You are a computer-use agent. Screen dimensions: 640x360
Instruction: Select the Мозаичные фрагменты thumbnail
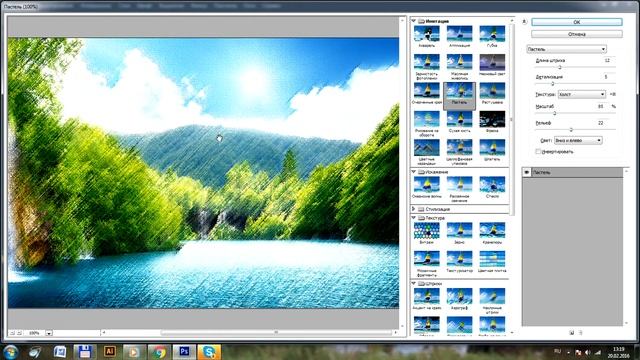(x=427, y=259)
